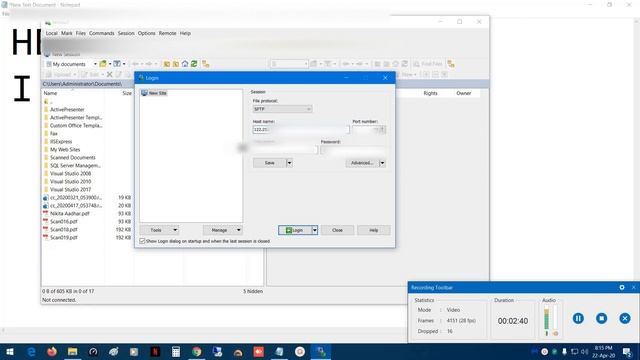Click the open directory folder icon in toolbar
Image resolution: width=640 pixels, height=360 pixels.
103,64
